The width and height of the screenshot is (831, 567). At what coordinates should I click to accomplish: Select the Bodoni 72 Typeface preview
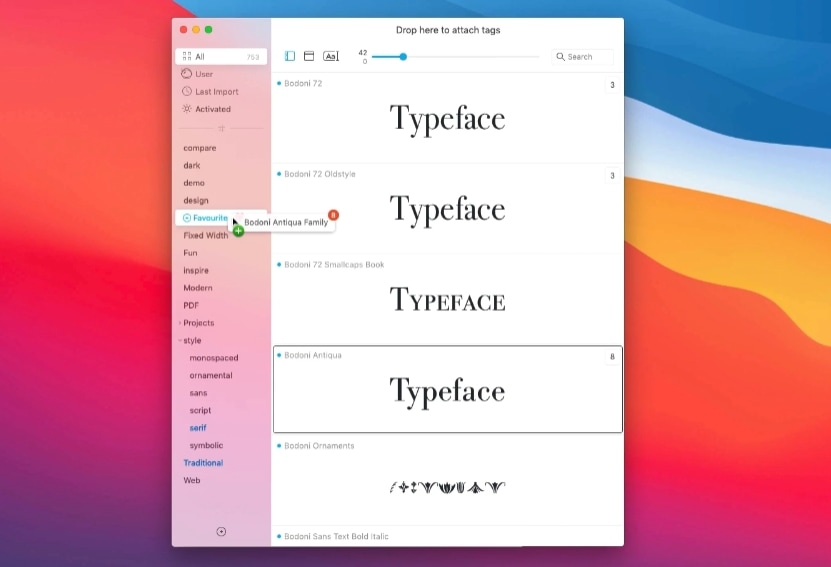447,119
